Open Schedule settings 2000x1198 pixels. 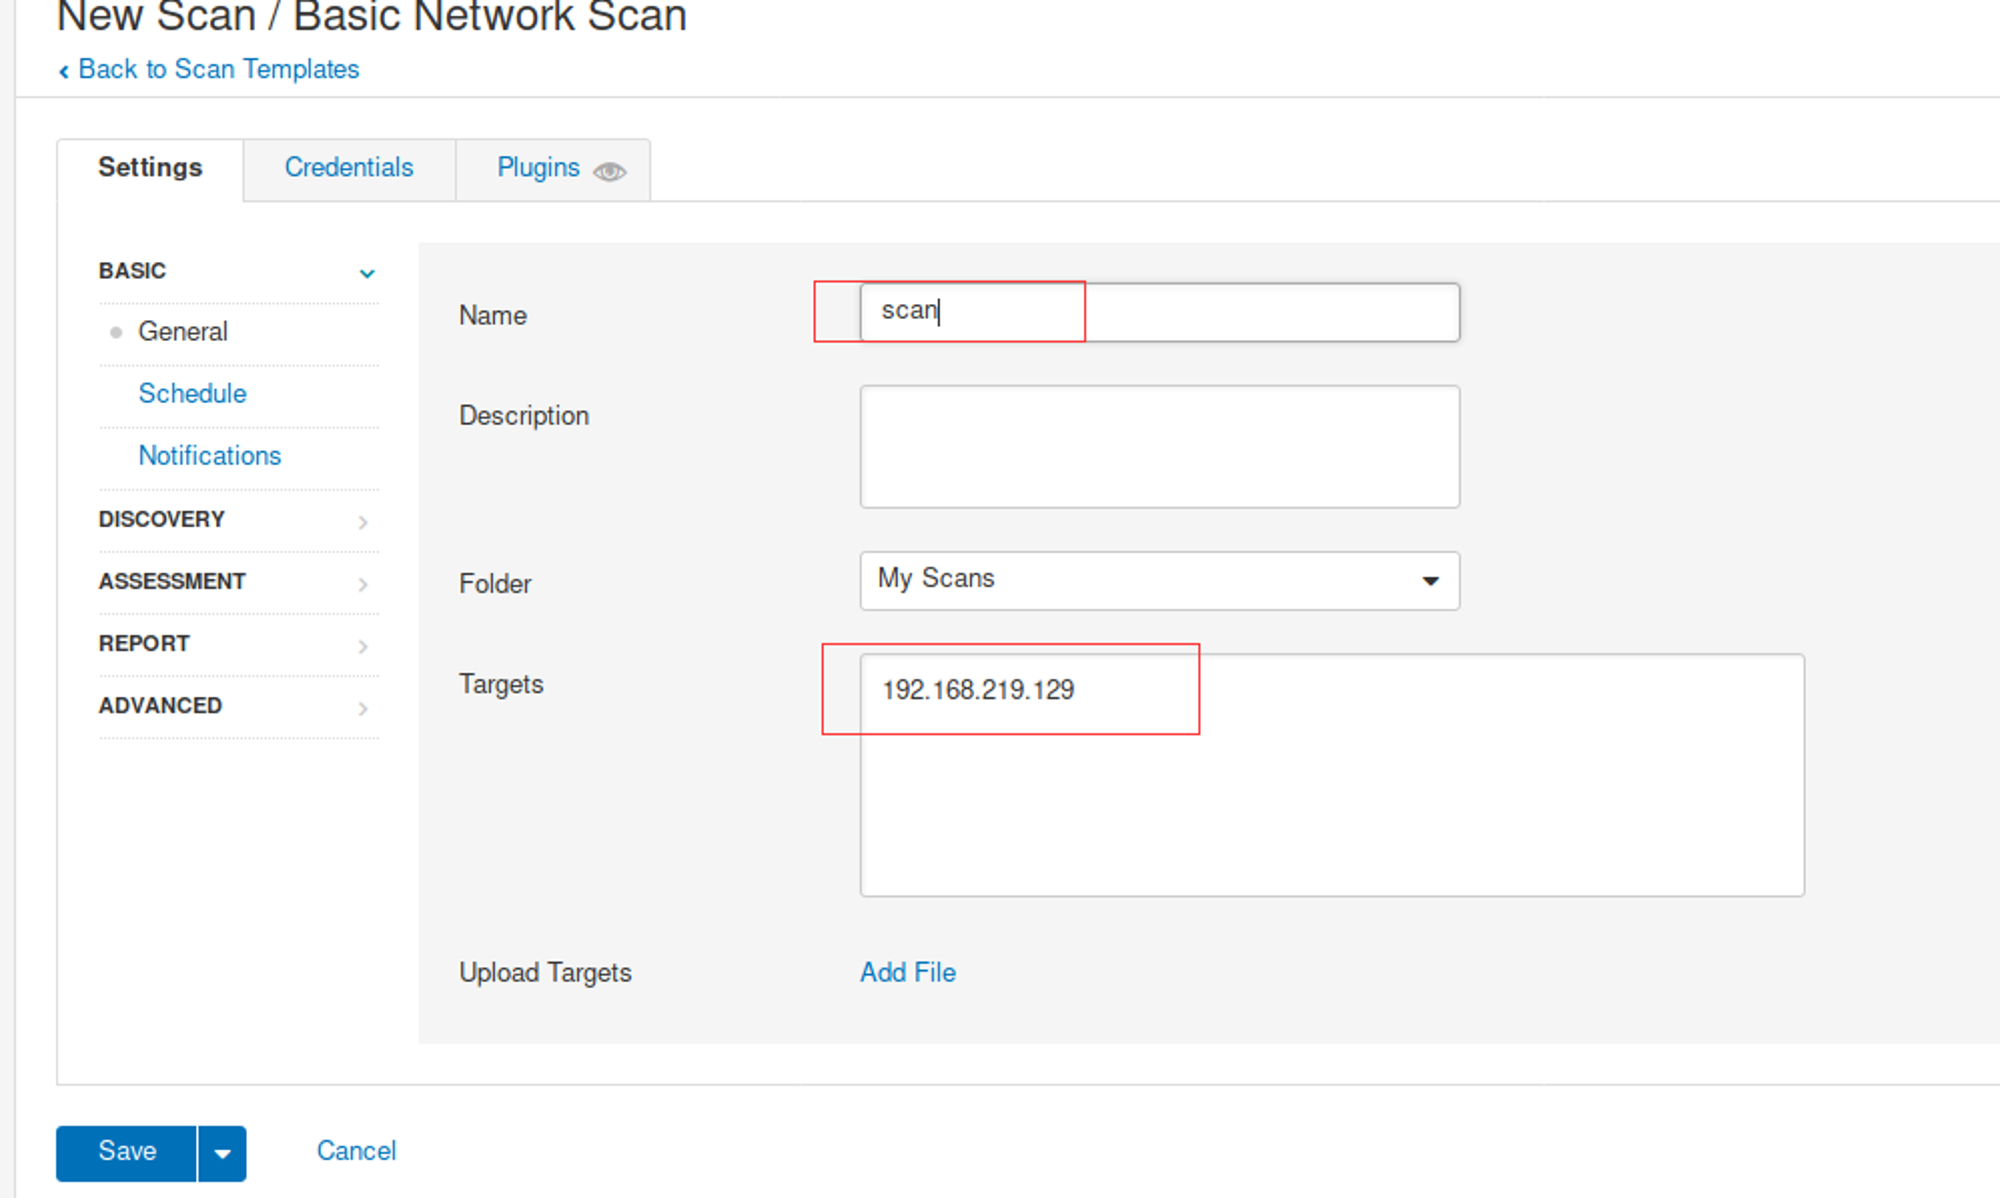tap(192, 393)
